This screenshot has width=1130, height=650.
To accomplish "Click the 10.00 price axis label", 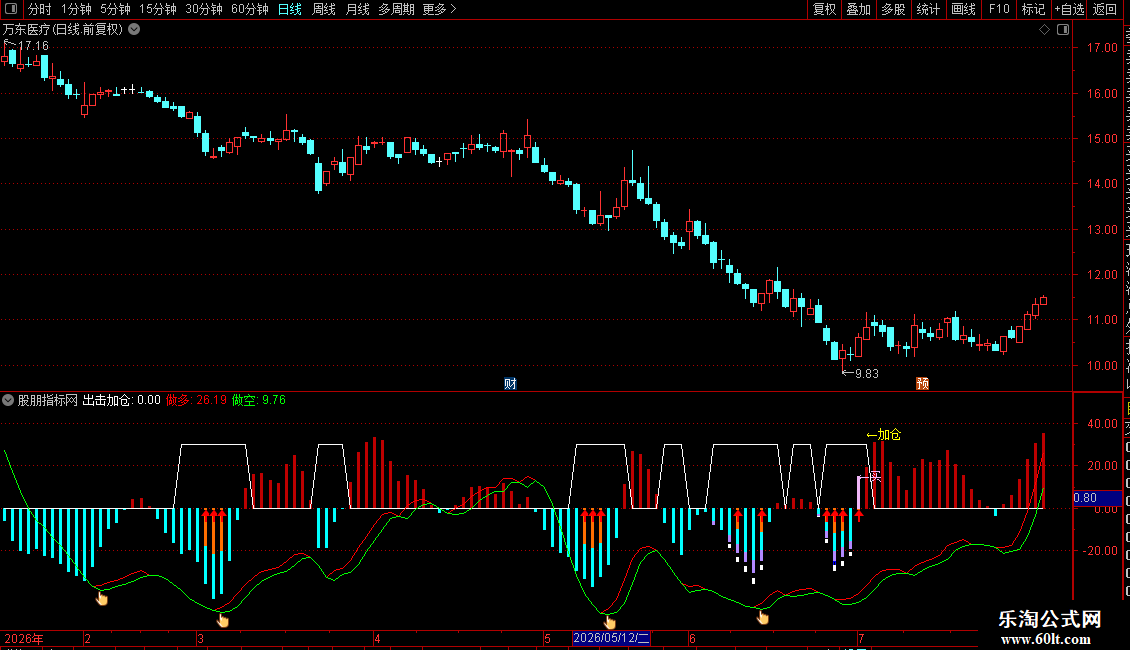I will coord(1102,365).
